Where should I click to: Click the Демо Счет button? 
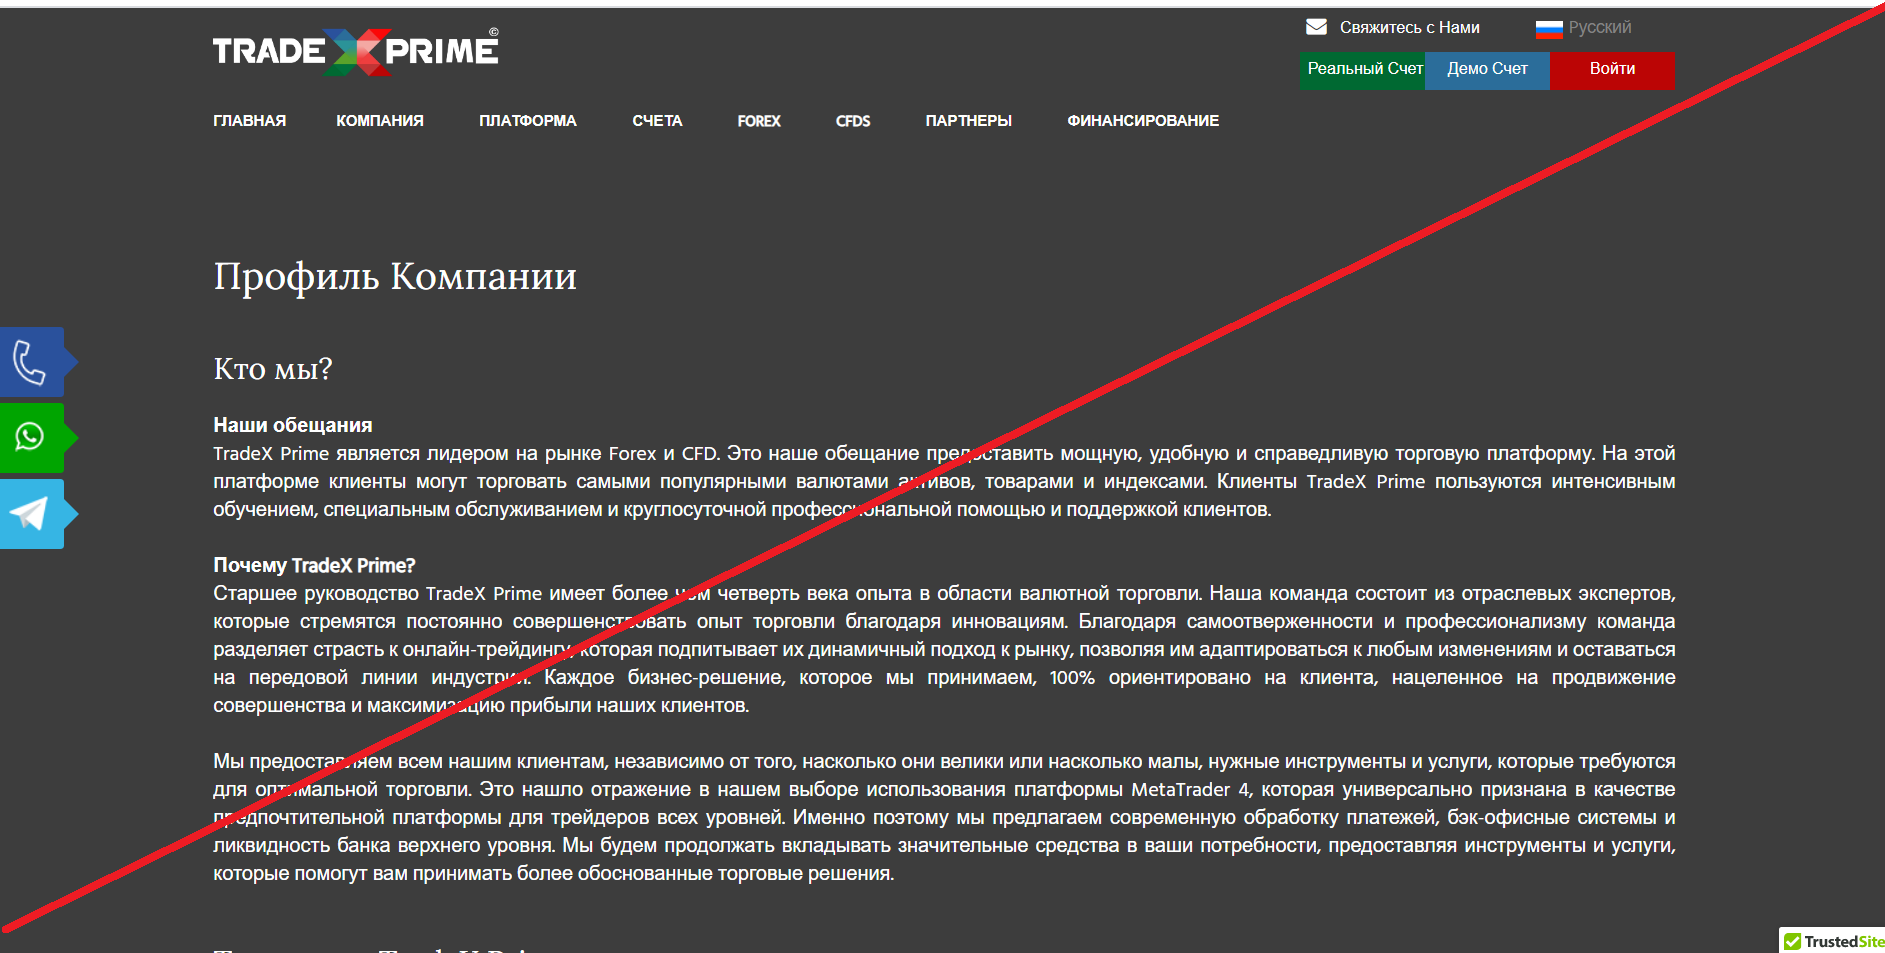point(1487,70)
